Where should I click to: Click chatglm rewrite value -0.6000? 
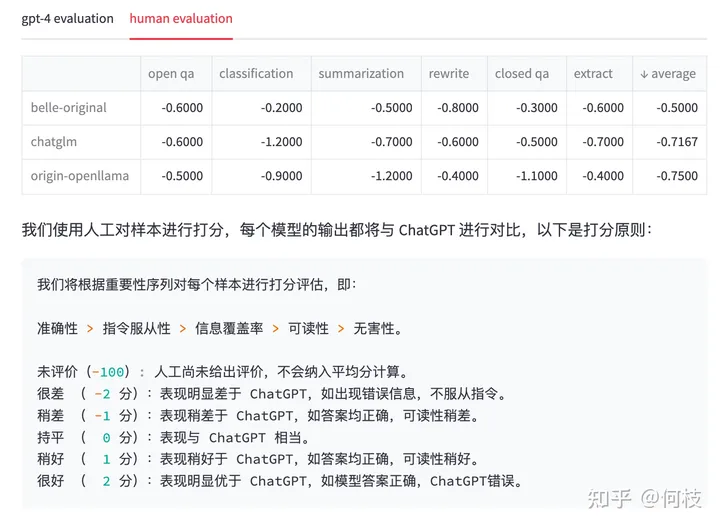tap(458, 142)
